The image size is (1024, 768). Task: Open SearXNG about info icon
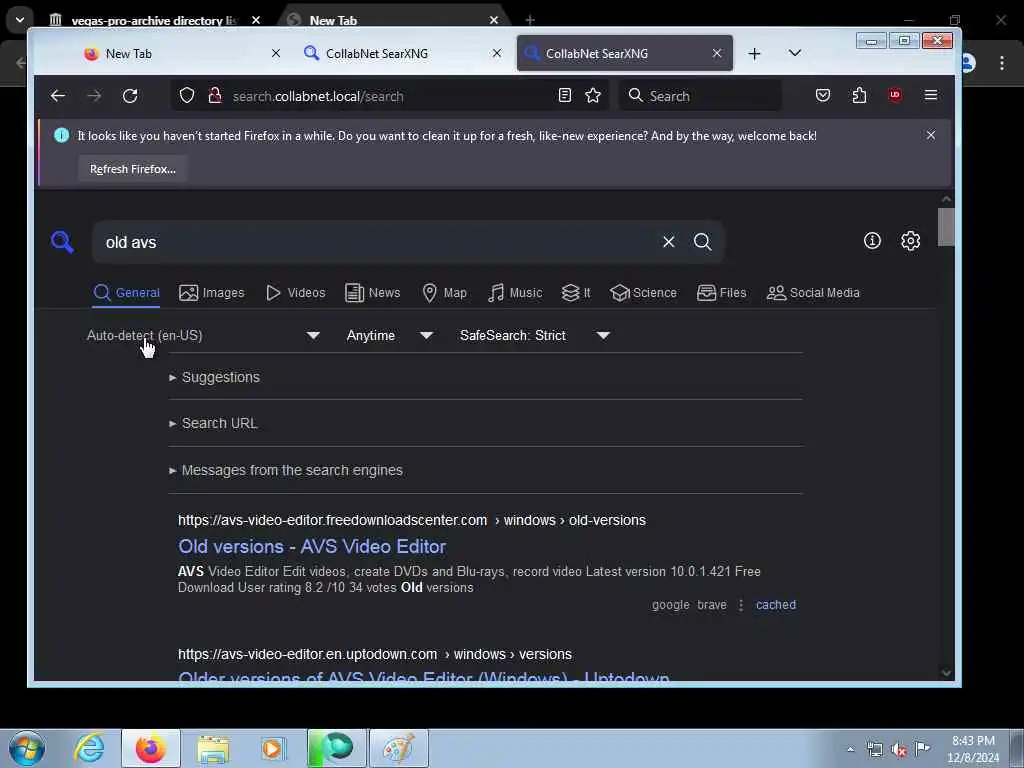[x=872, y=241]
